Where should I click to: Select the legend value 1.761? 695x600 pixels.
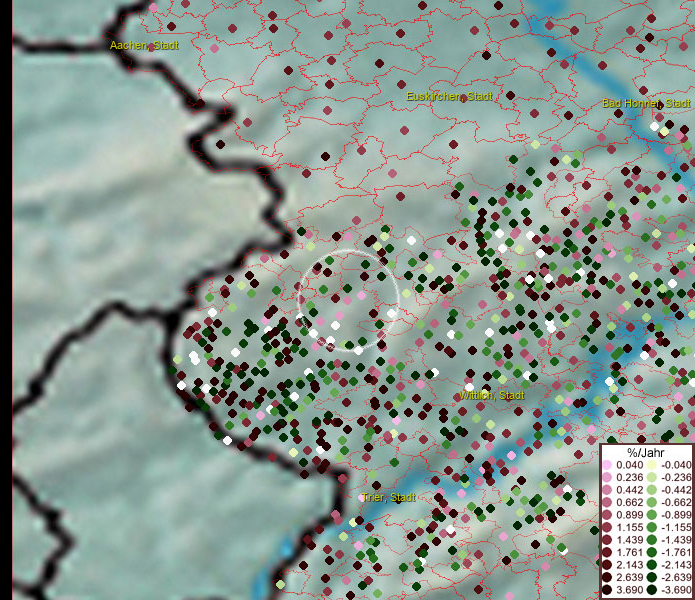tap(629, 552)
